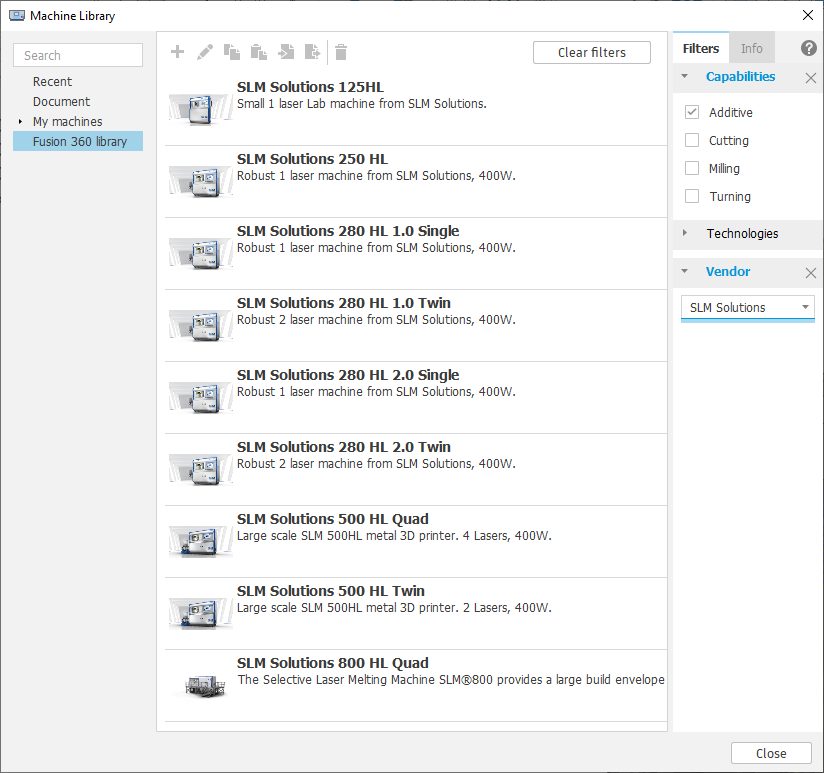Click the Vendor section heading
Image resolution: width=824 pixels, height=773 pixels.
[x=728, y=272]
